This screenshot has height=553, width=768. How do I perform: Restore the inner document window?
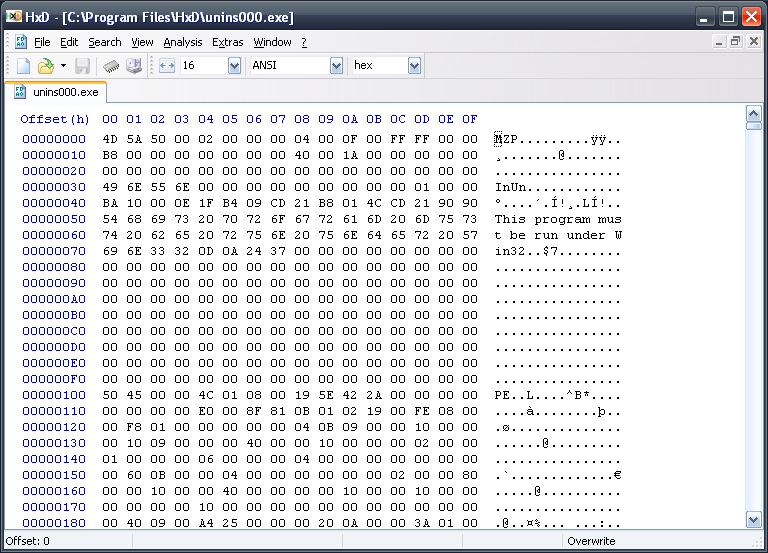736,42
